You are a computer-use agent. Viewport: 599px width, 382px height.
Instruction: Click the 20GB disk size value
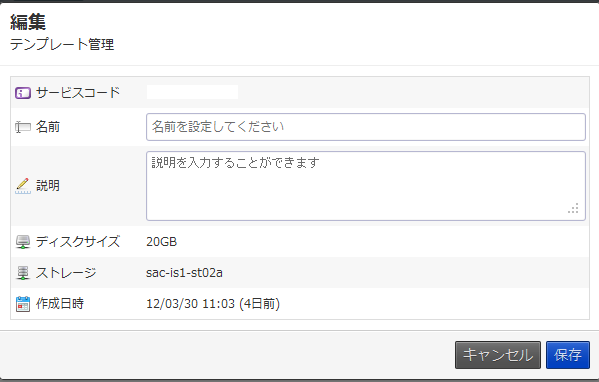coord(162,242)
